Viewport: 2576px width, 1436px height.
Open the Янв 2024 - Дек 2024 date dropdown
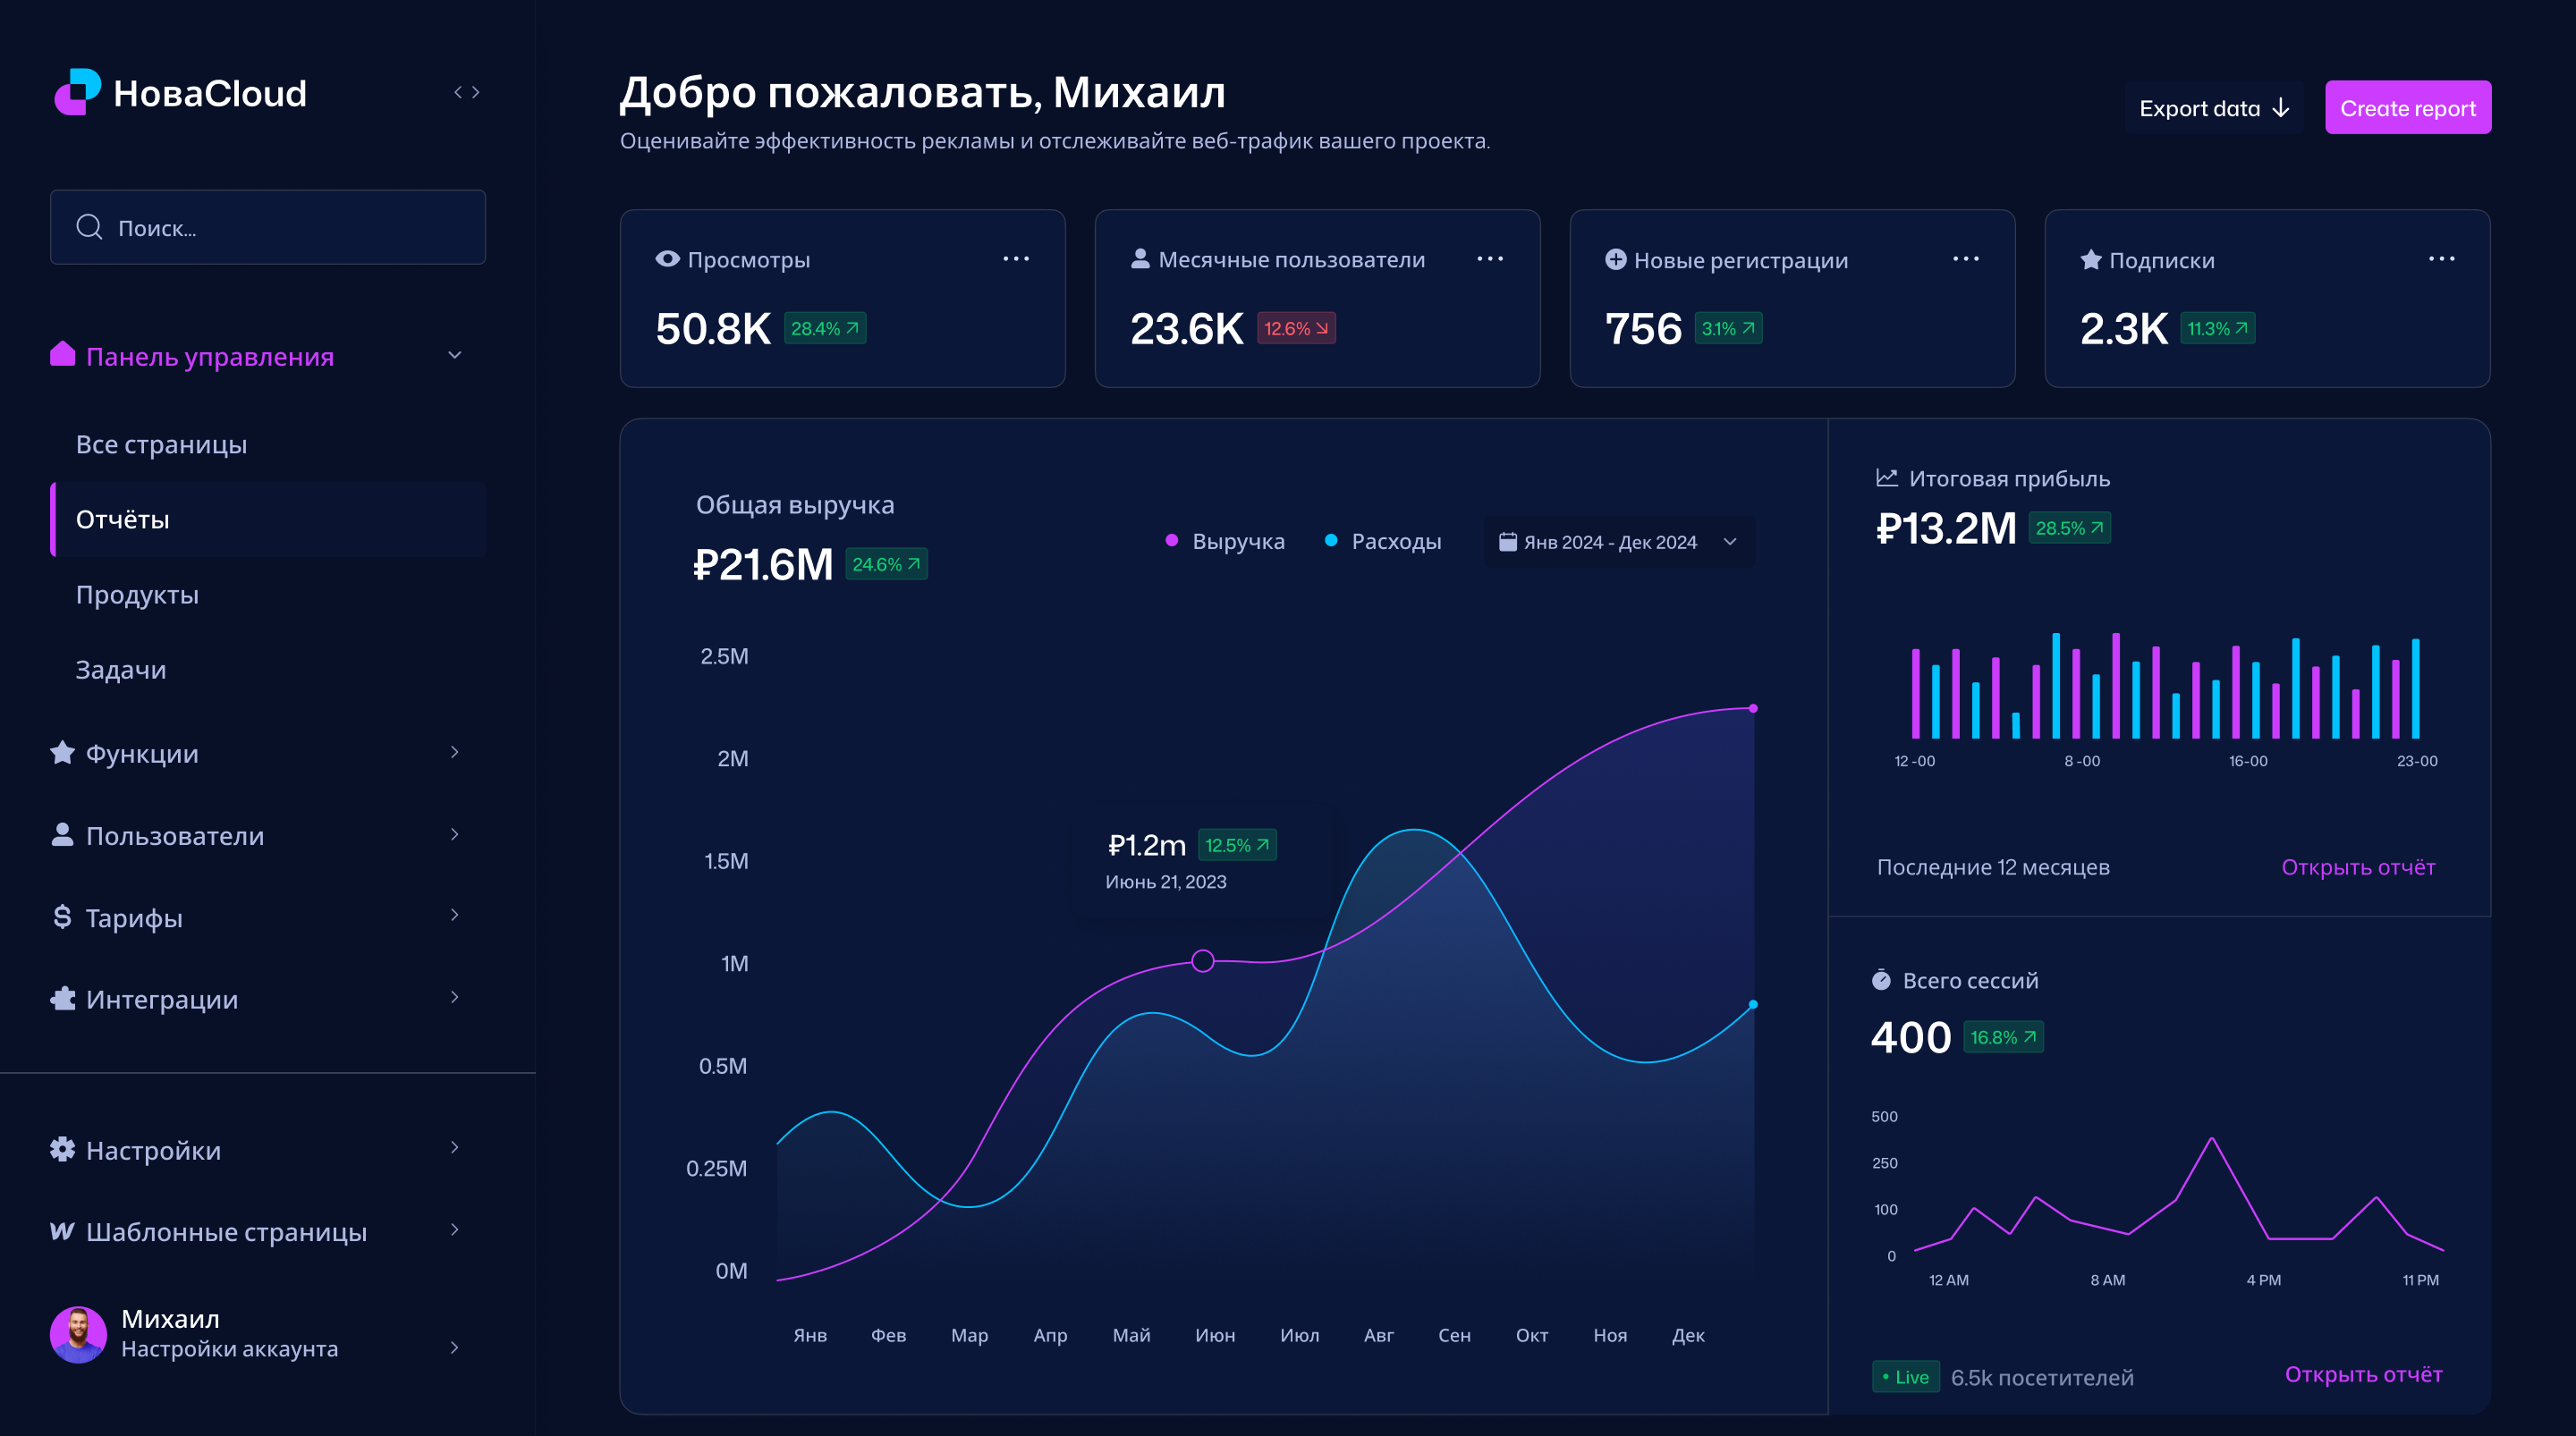pyautogui.click(x=1619, y=541)
